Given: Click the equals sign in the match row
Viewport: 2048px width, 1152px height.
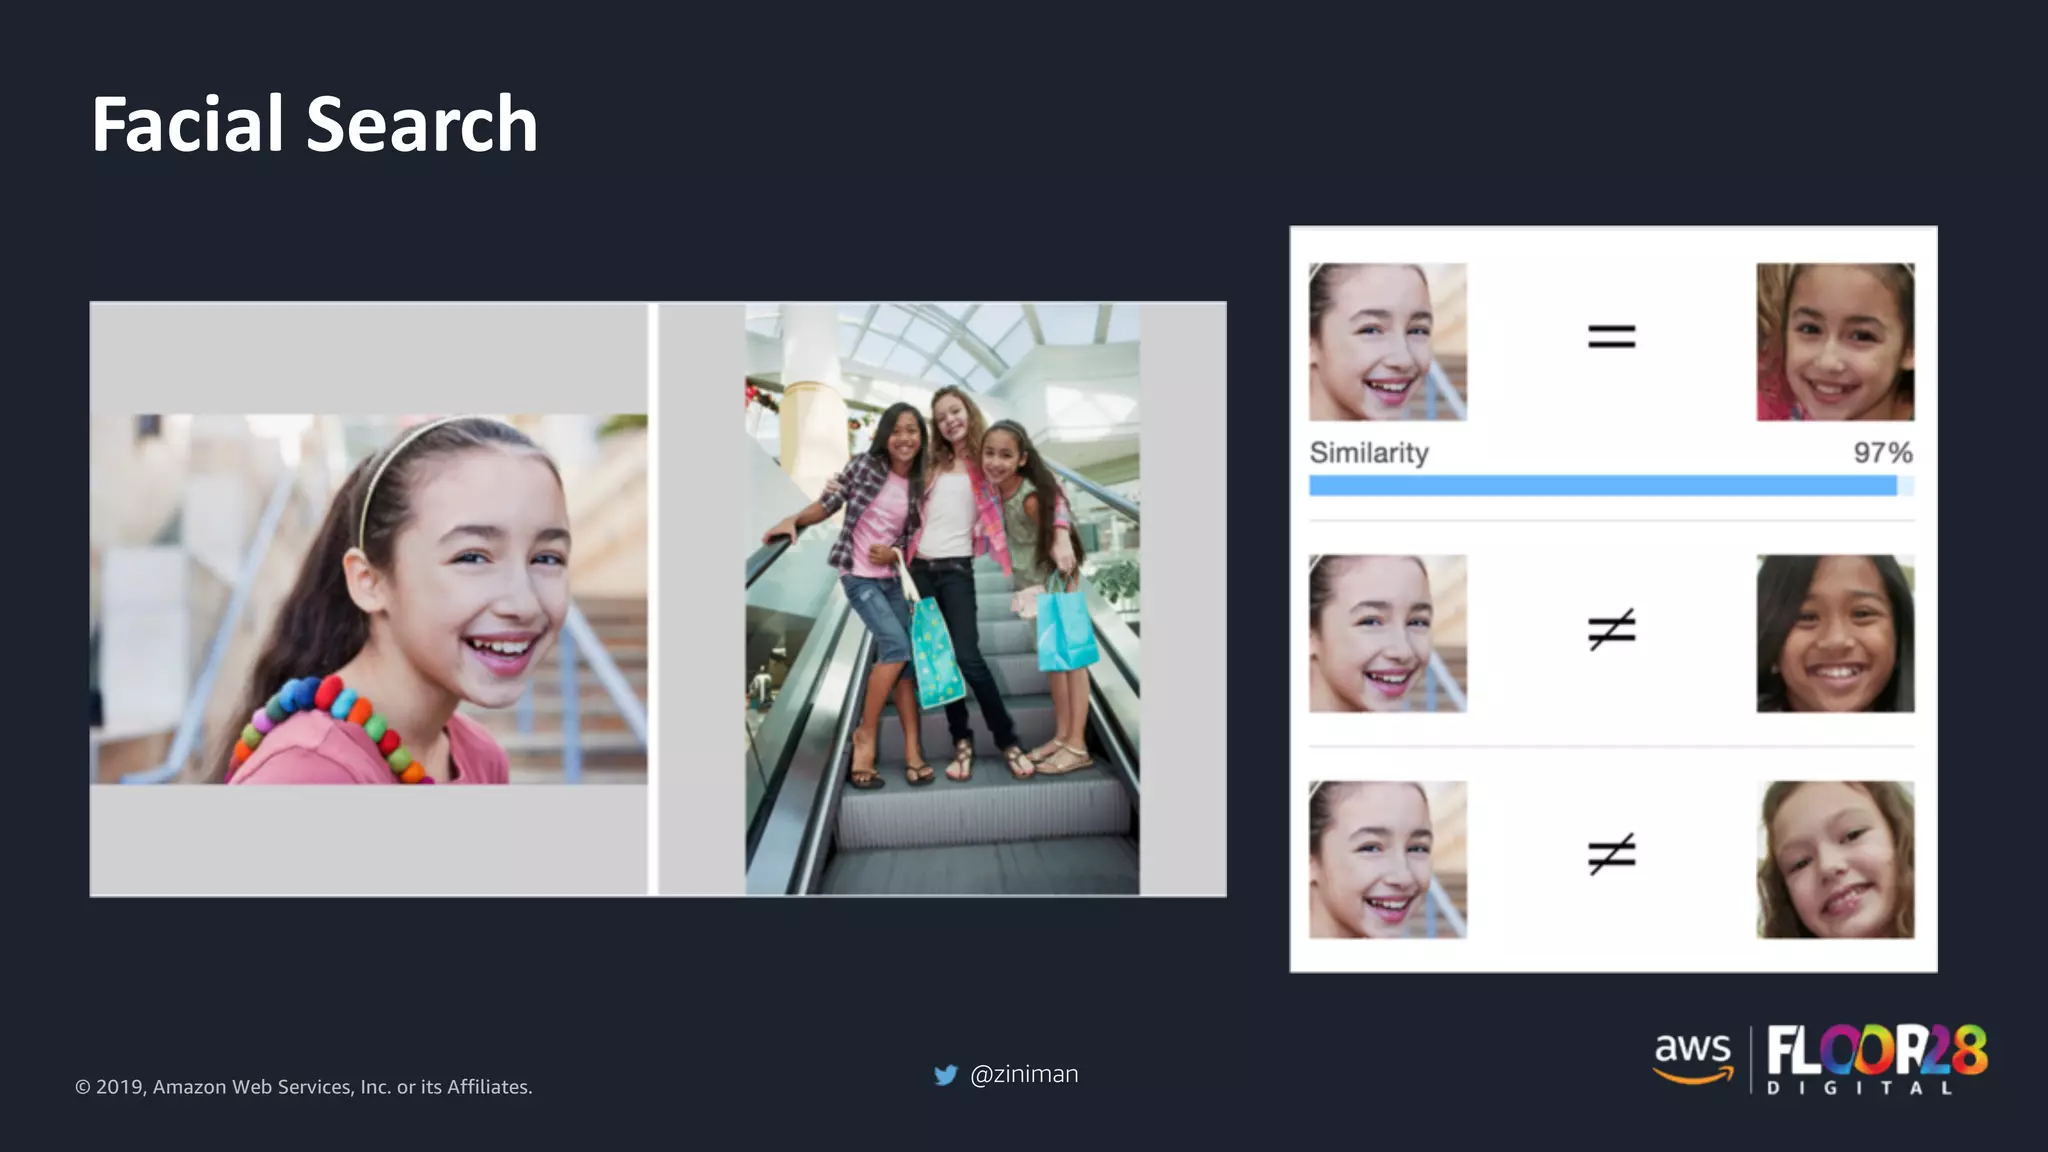Looking at the screenshot, I should pyautogui.click(x=1612, y=337).
